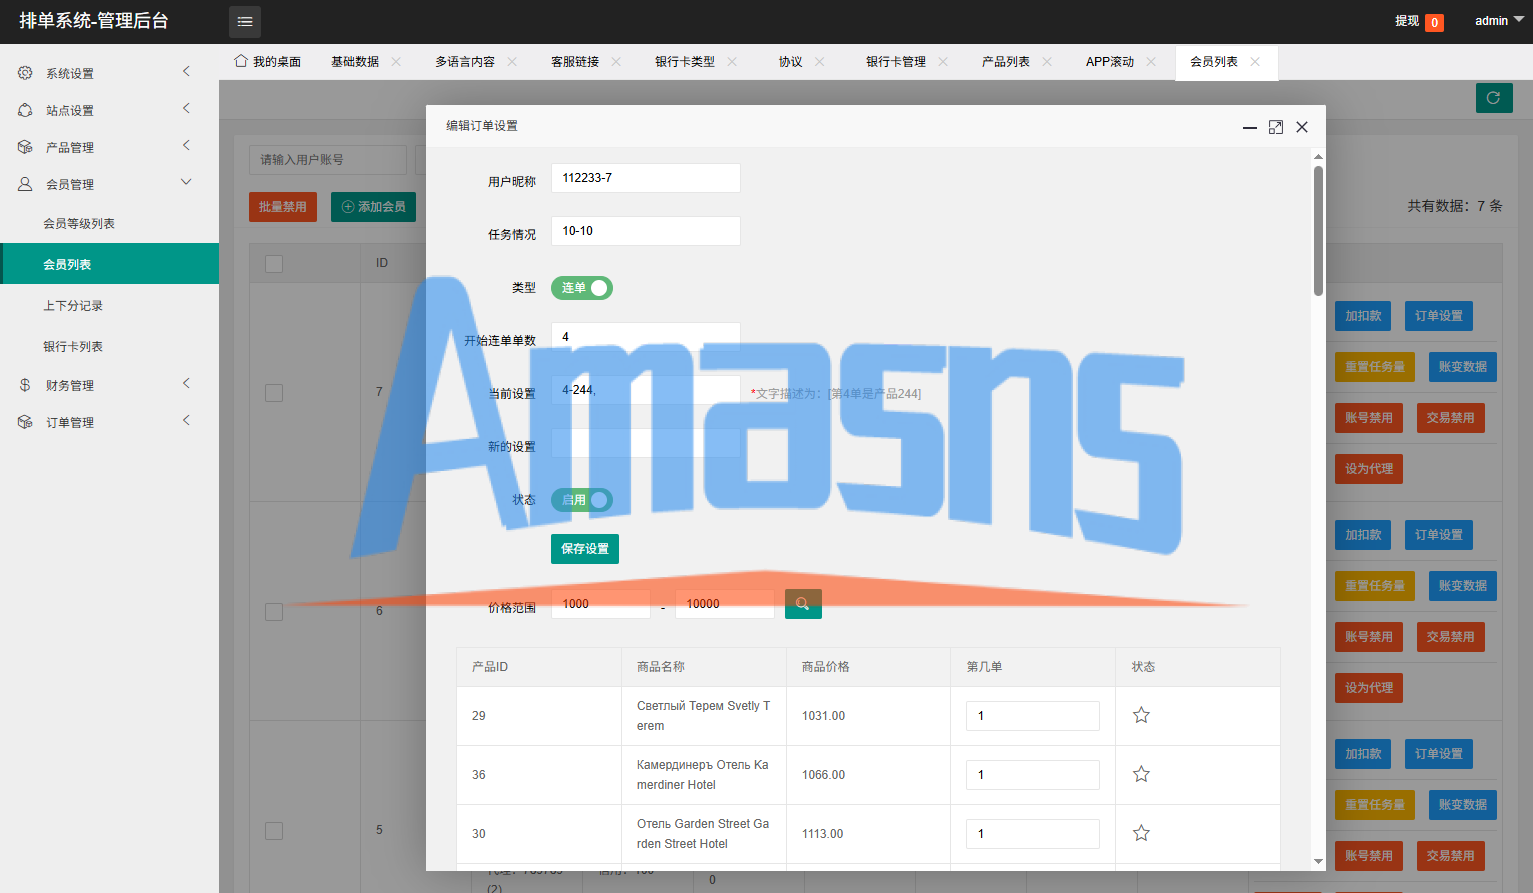Click star icon for product 36
This screenshot has height=893, width=1533.
click(x=1141, y=774)
